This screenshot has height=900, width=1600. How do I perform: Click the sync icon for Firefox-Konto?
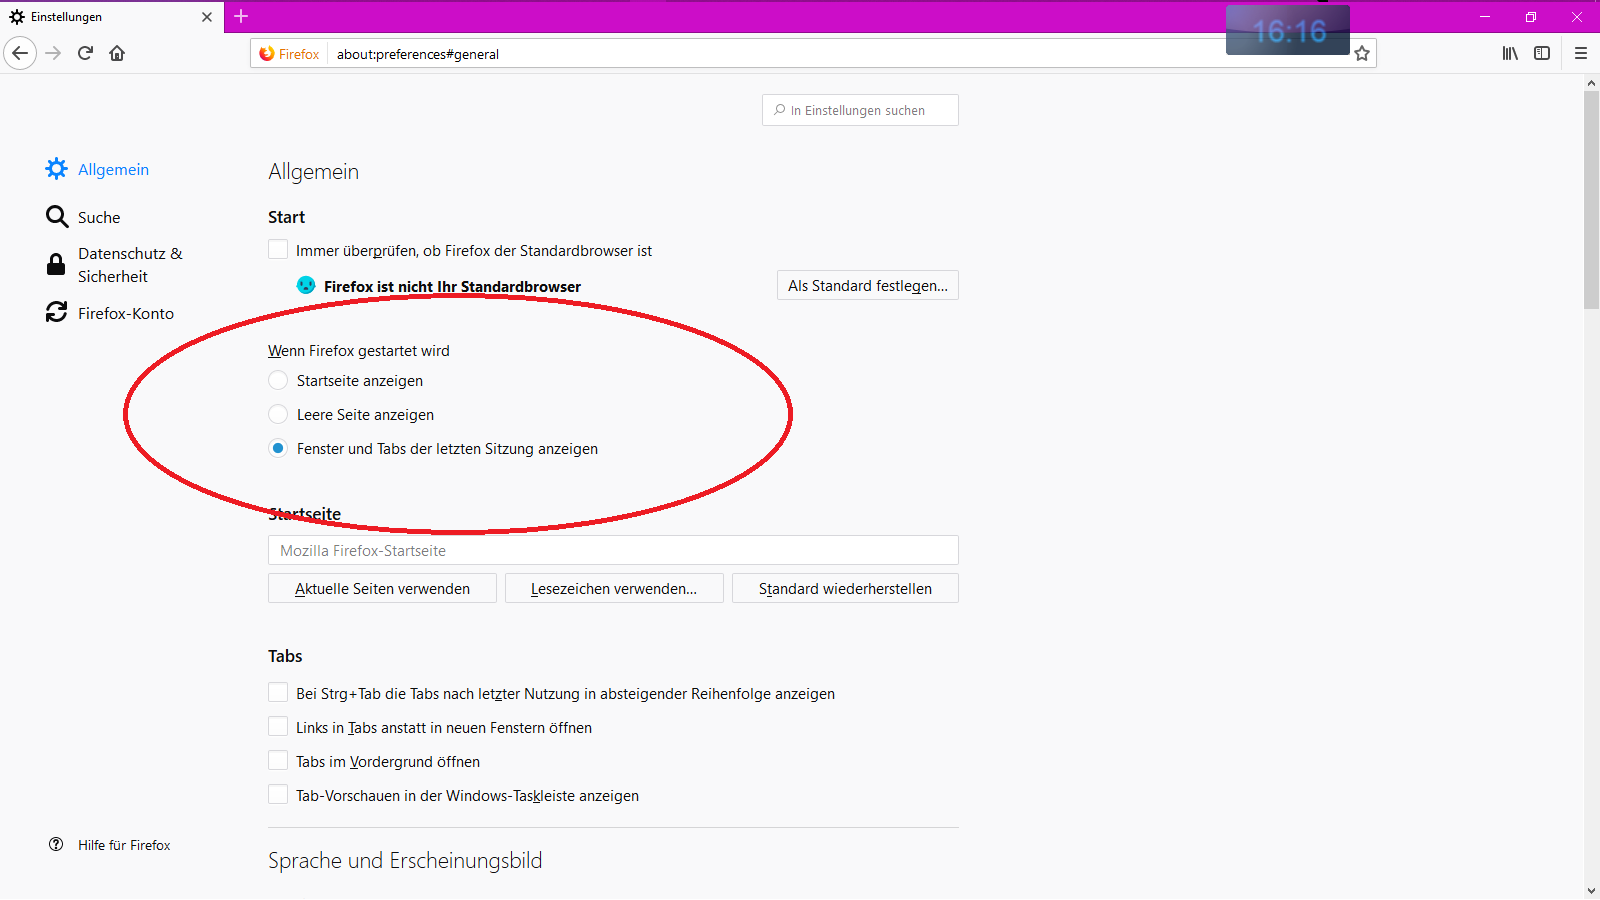point(57,313)
